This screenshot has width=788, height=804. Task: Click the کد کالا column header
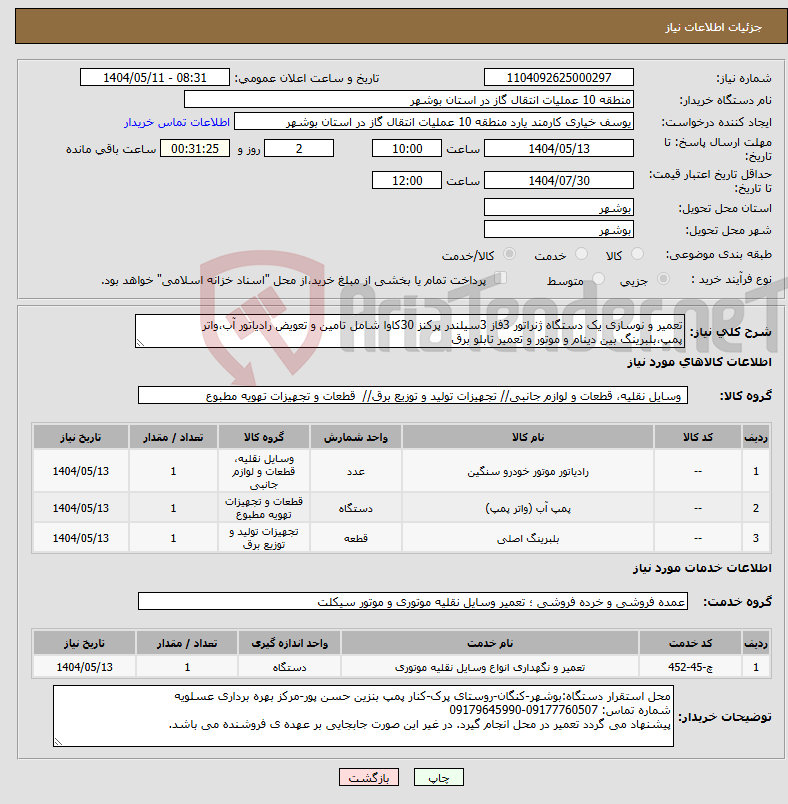(698, 437)
